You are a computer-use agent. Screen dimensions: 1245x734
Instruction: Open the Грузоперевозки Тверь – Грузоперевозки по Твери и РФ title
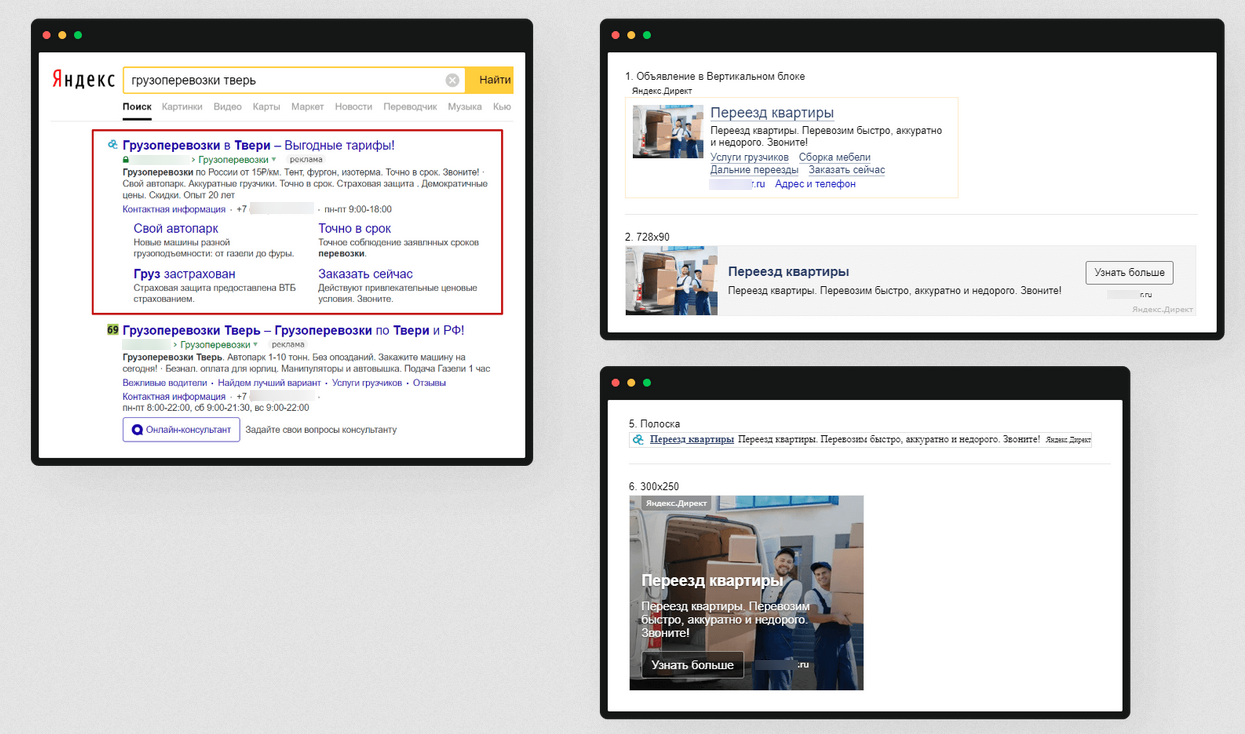click(x=293, y=330)
